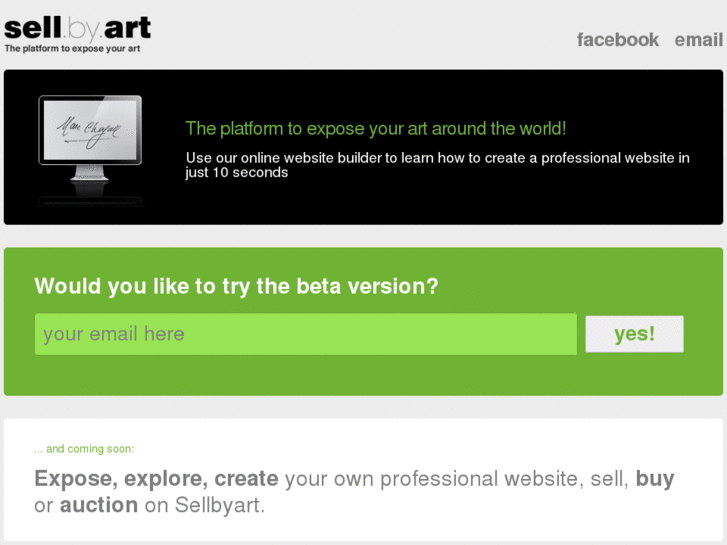Click the sell.by.art logo
The image size is (727, 545).
(77, 29)
